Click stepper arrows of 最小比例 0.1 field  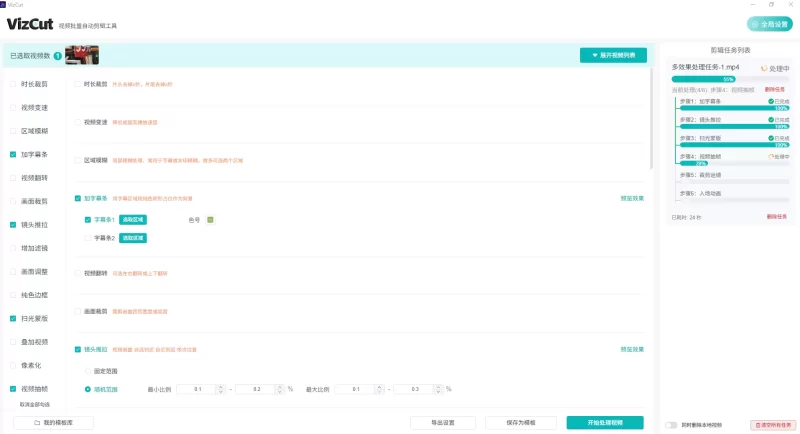(221, 389)
